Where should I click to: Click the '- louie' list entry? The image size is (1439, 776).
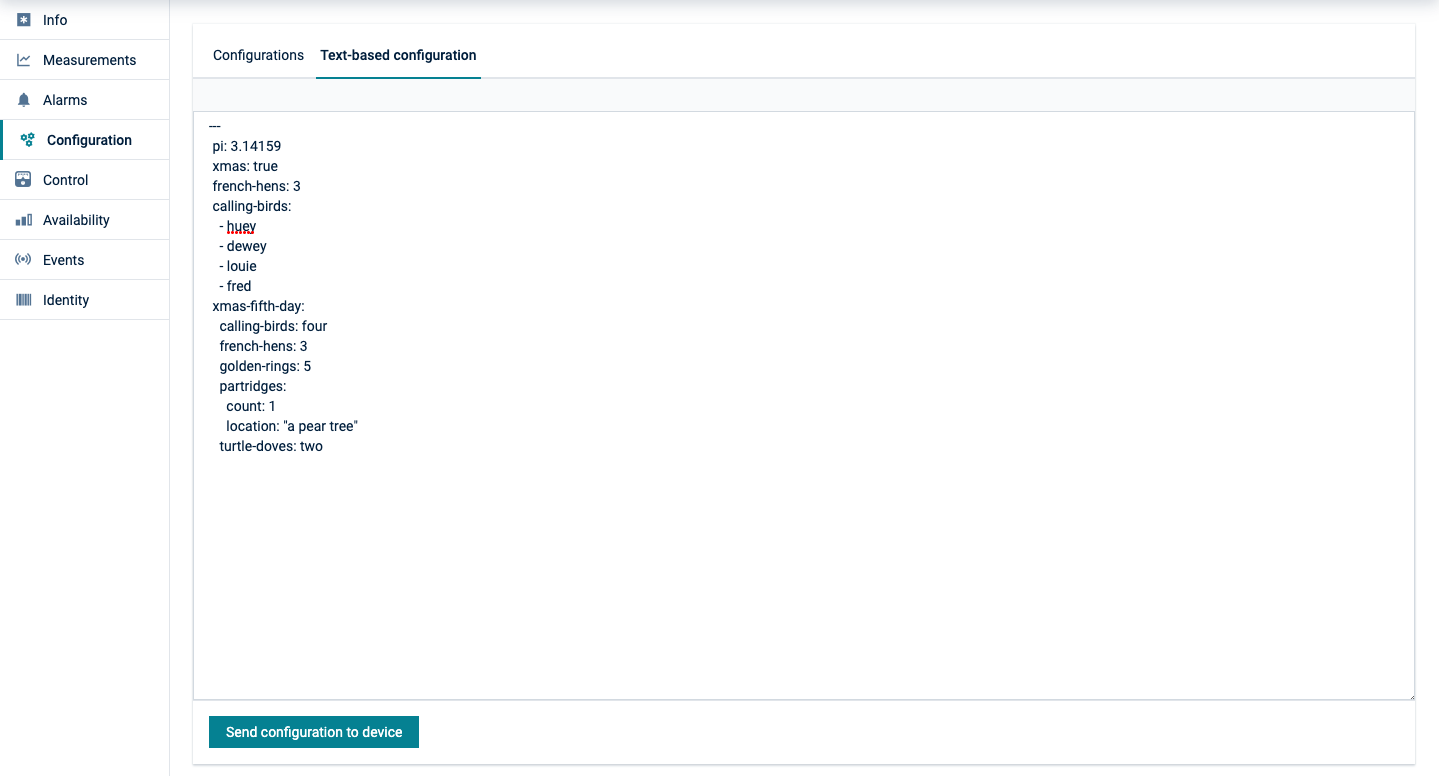(x=238, y=266)
